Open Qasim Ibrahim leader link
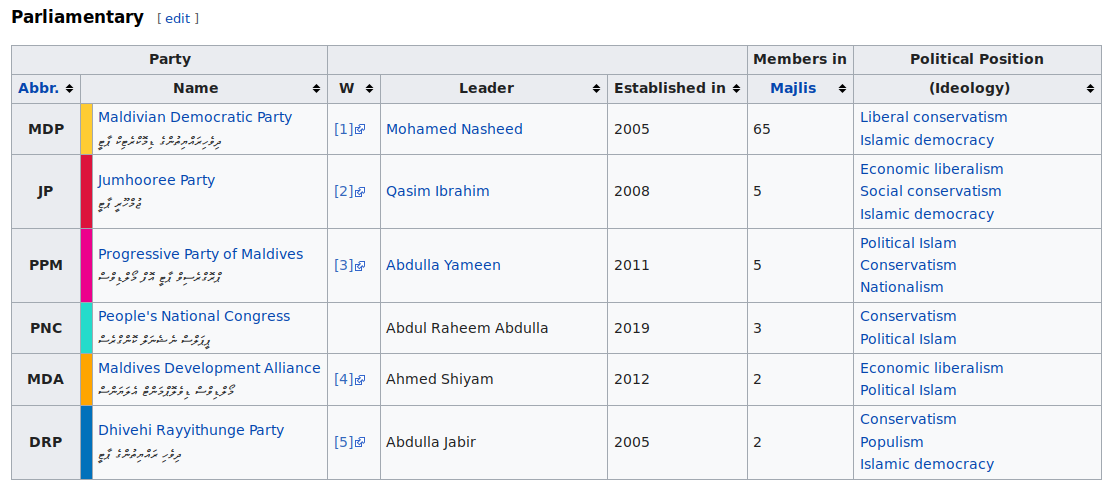 [438, 191]
